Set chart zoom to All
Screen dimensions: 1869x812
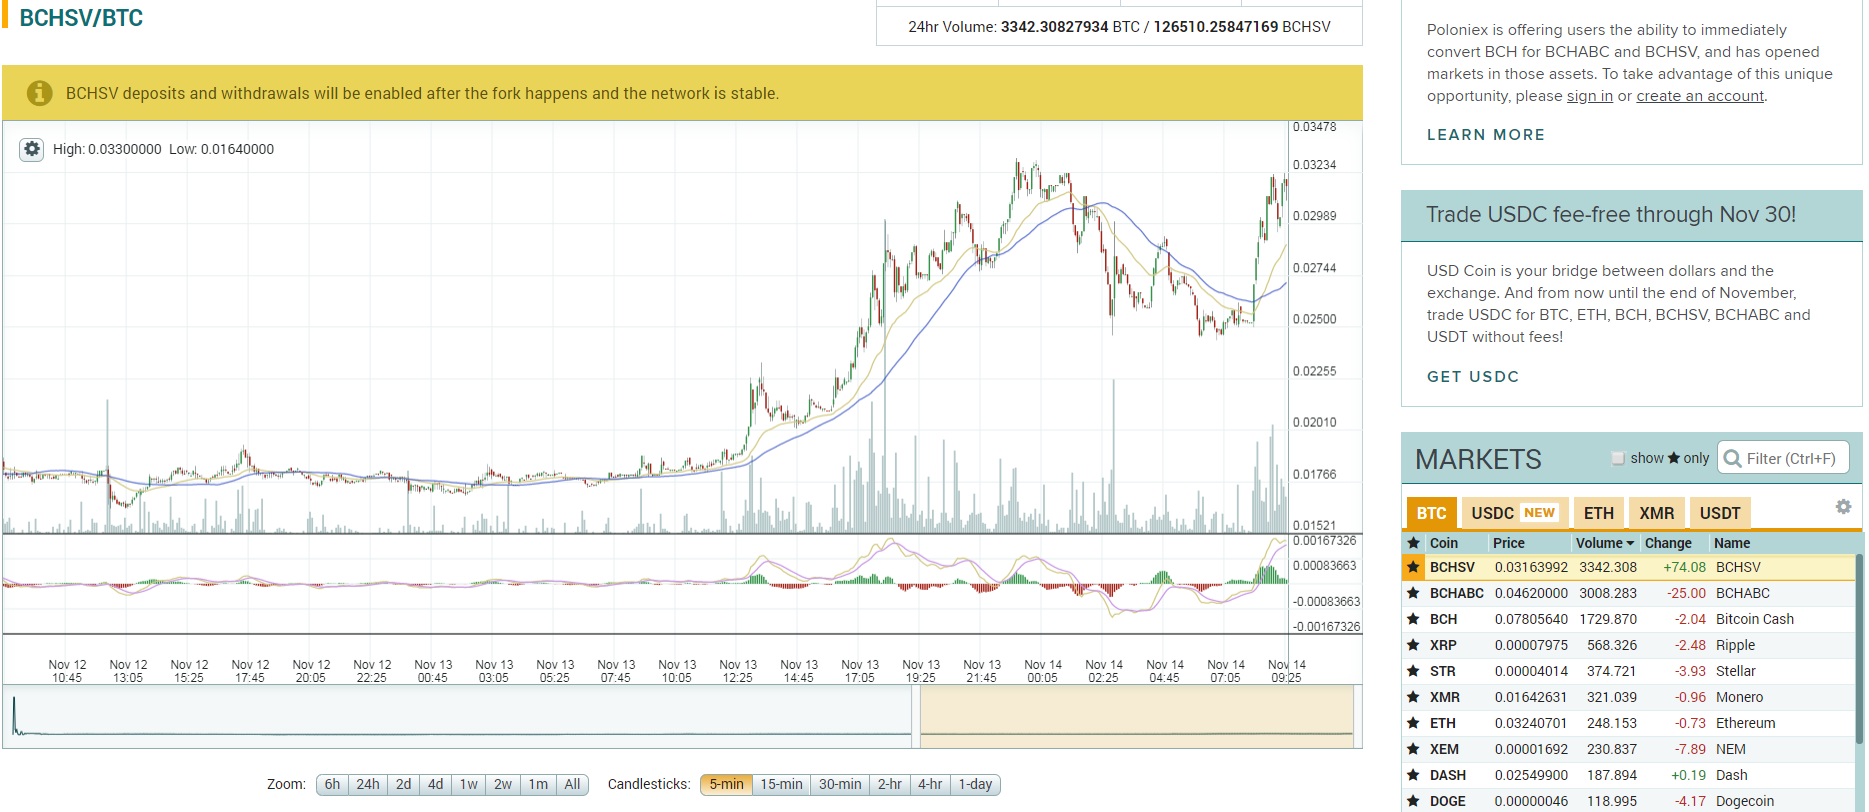[572, 784]
